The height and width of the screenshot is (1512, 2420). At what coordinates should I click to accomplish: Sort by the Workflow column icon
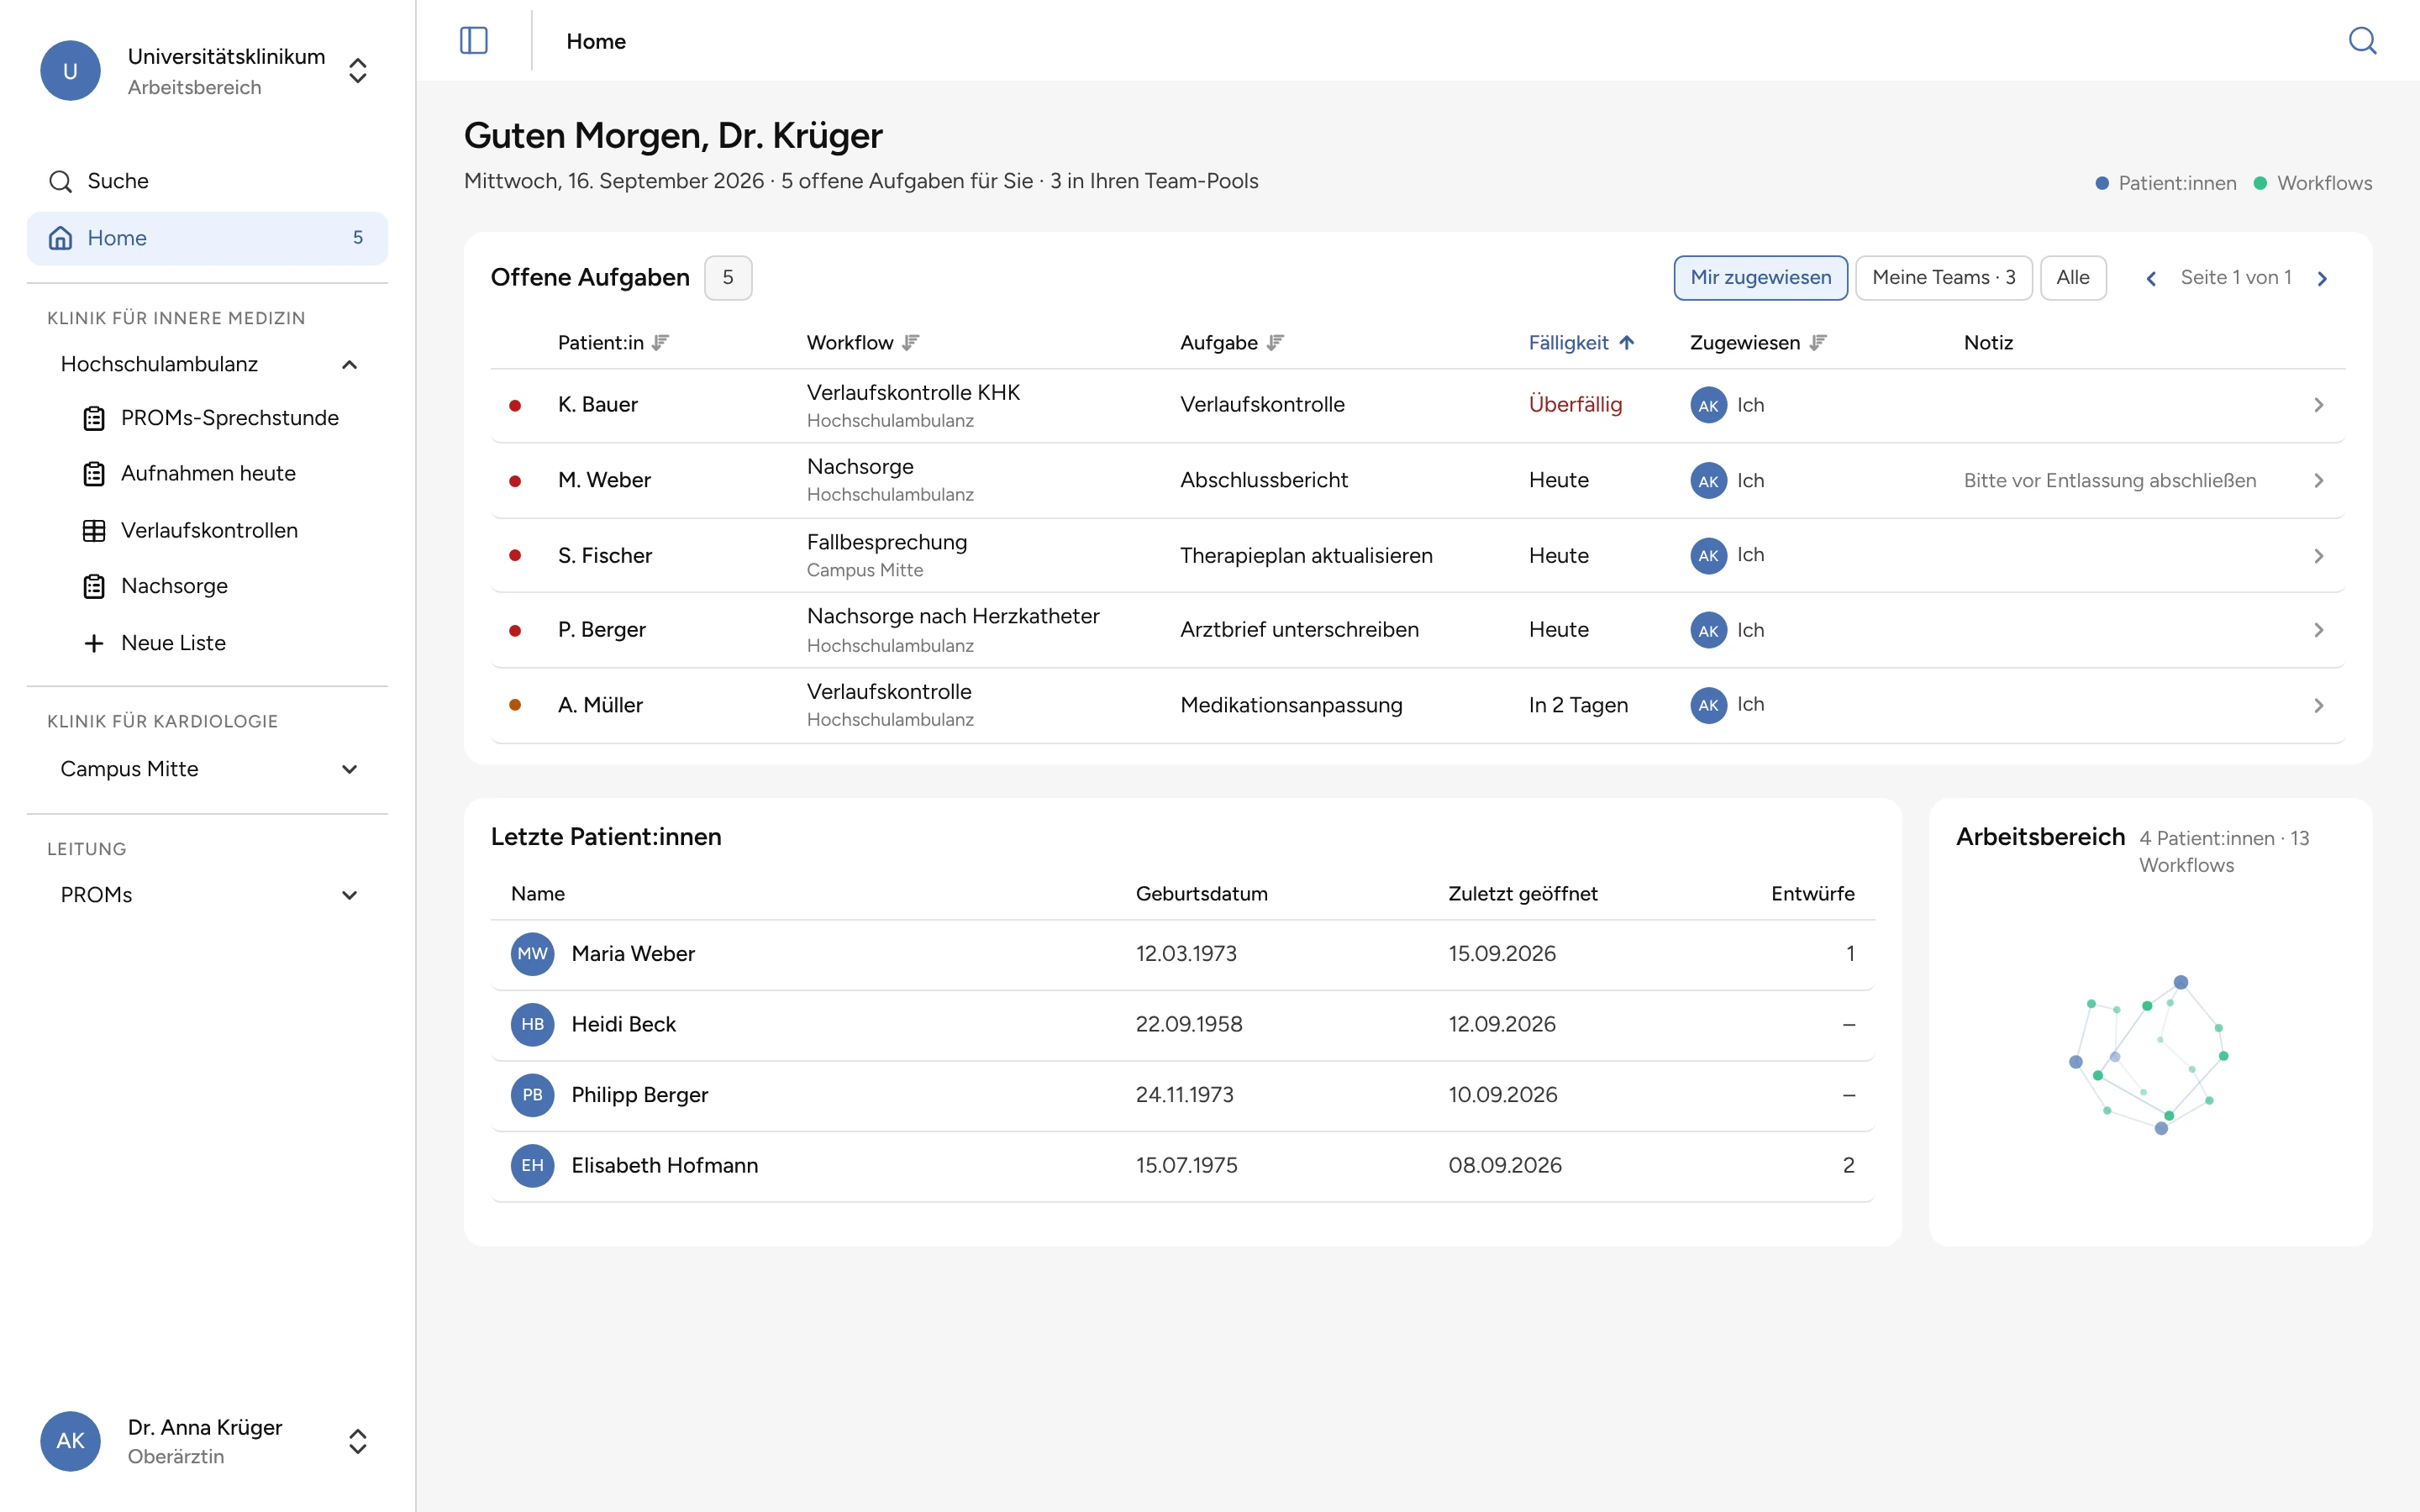coord(910,343)
